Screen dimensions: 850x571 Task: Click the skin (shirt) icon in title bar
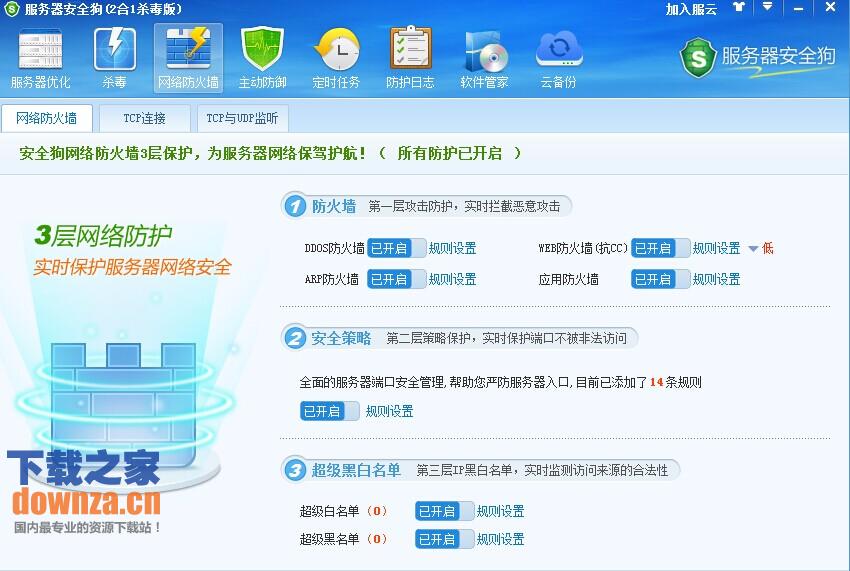[x=739, y=8]
